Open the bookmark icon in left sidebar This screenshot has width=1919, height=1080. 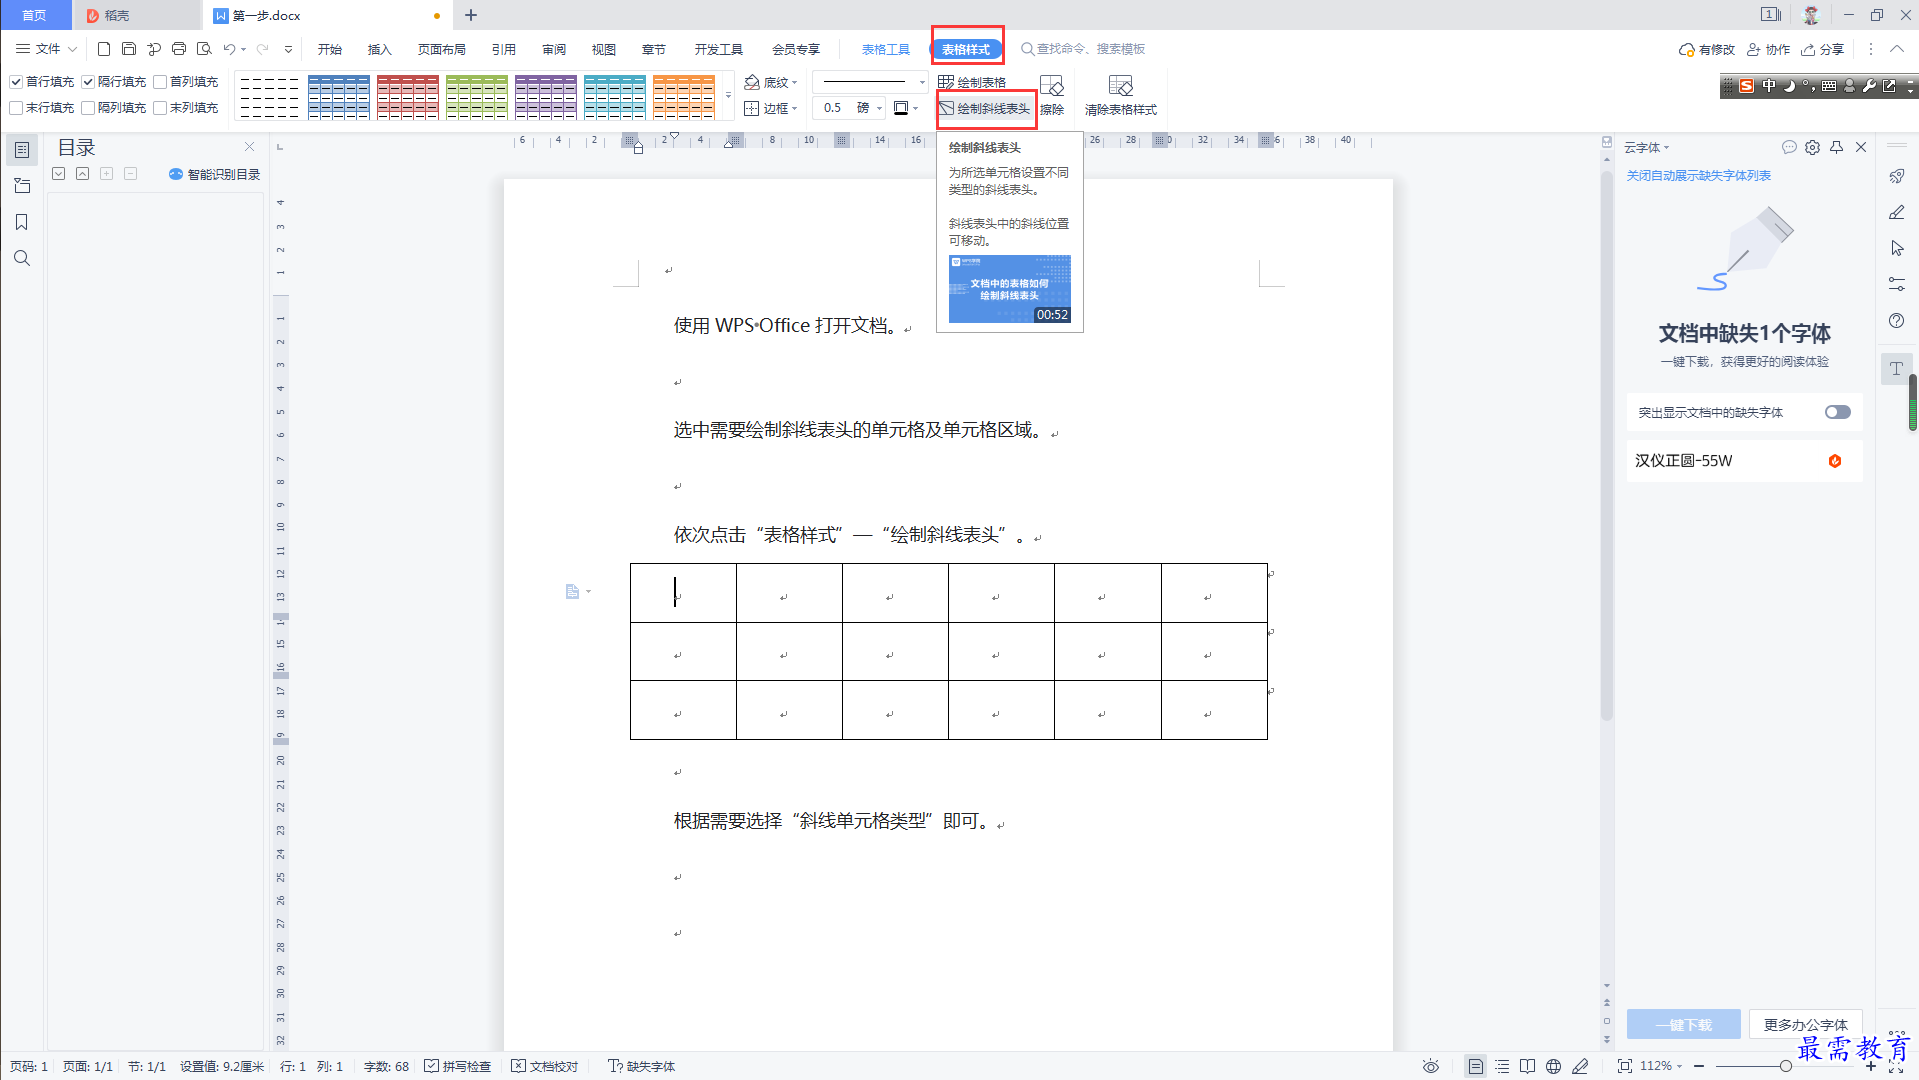[22, 222]
